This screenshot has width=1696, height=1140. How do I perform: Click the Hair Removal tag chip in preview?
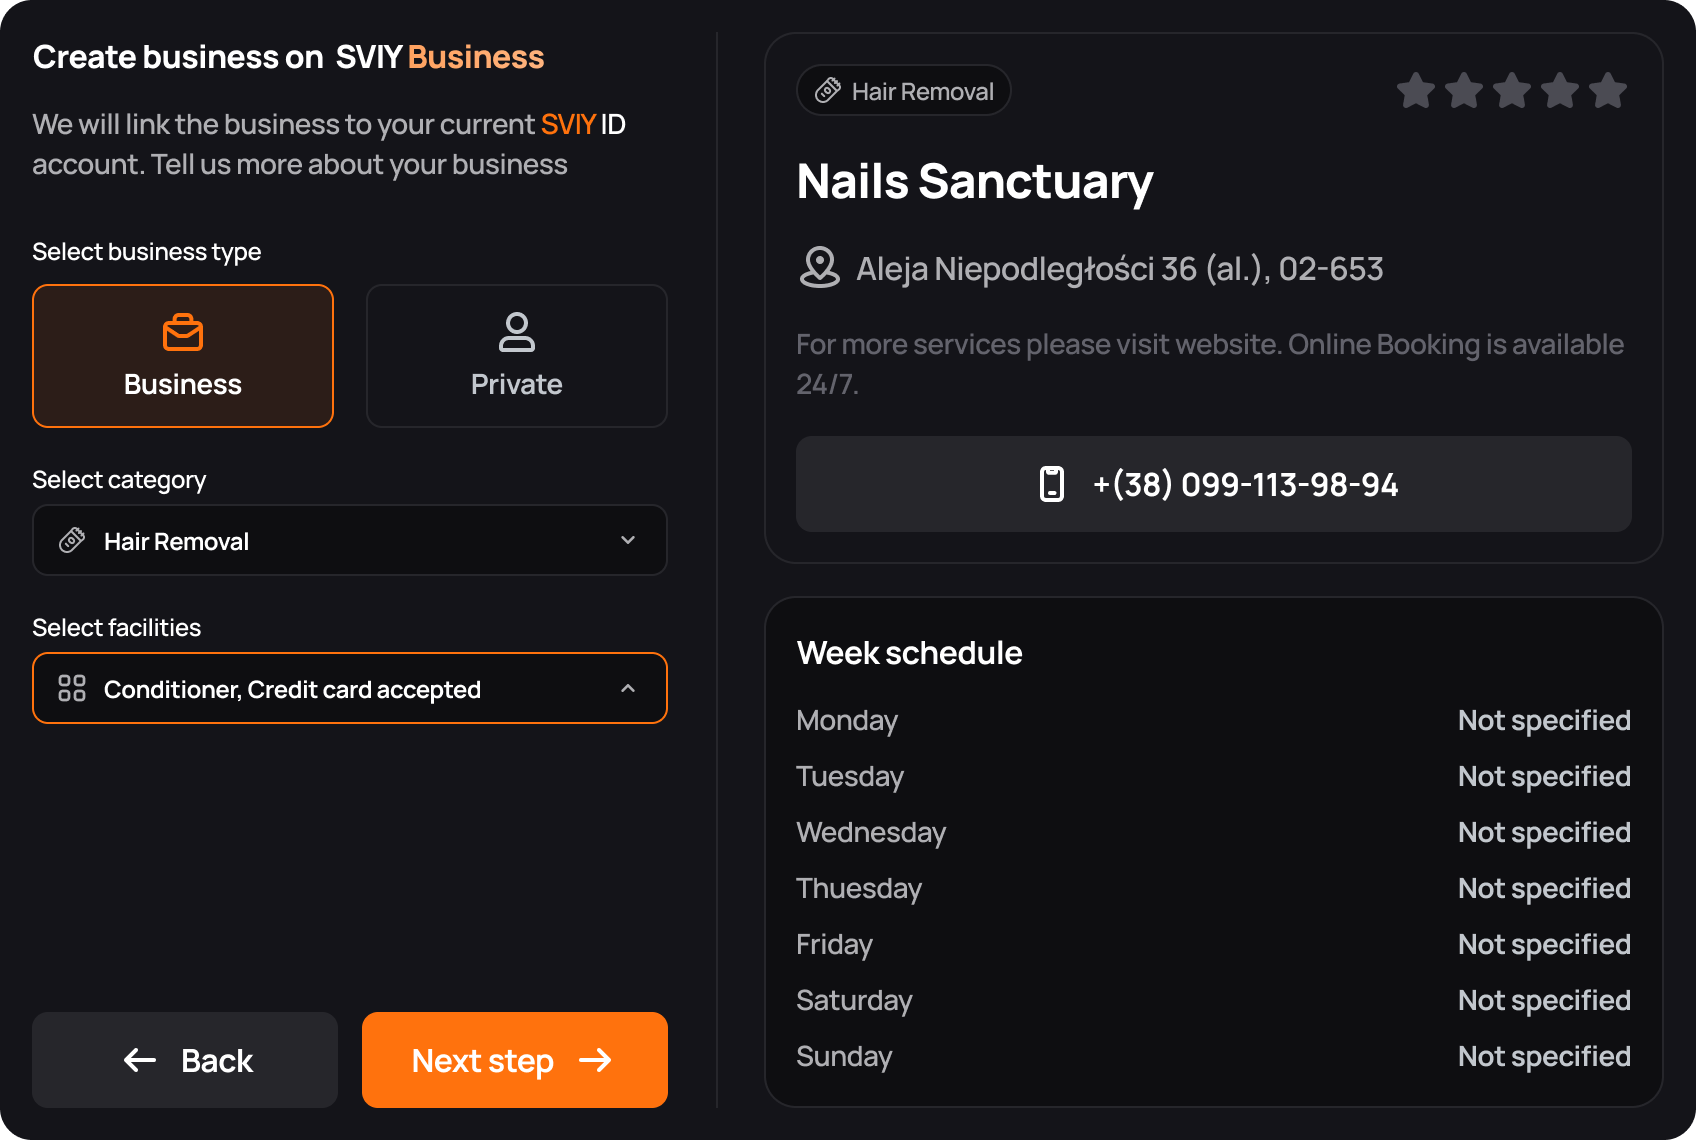click(904, 91)
